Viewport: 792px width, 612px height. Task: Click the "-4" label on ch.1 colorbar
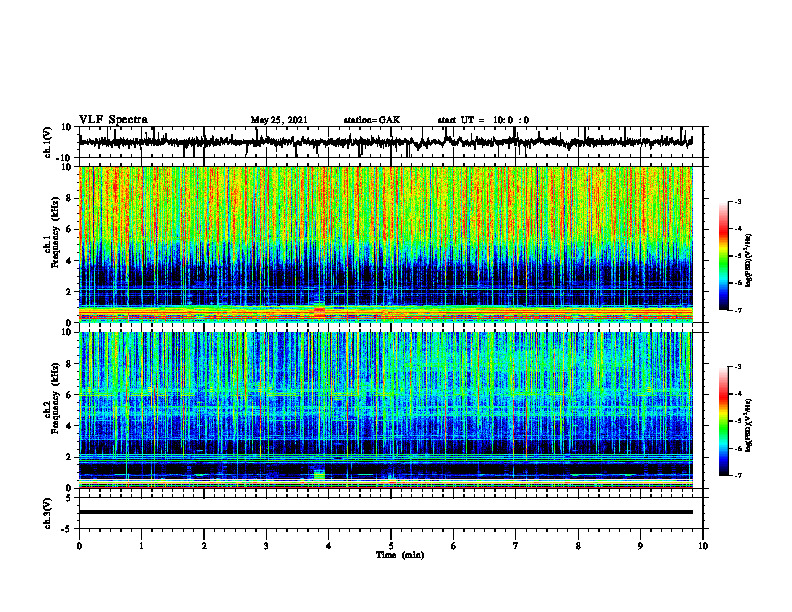point(738,229)
